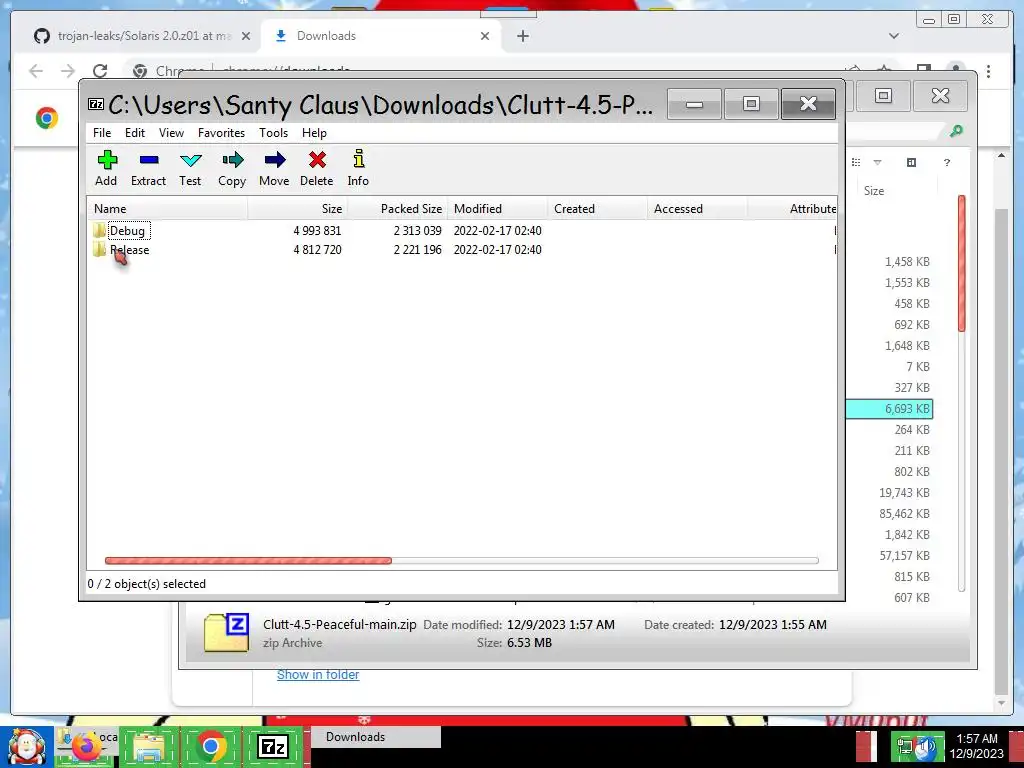Click the Start button with Santa icon

click(26, 746)
